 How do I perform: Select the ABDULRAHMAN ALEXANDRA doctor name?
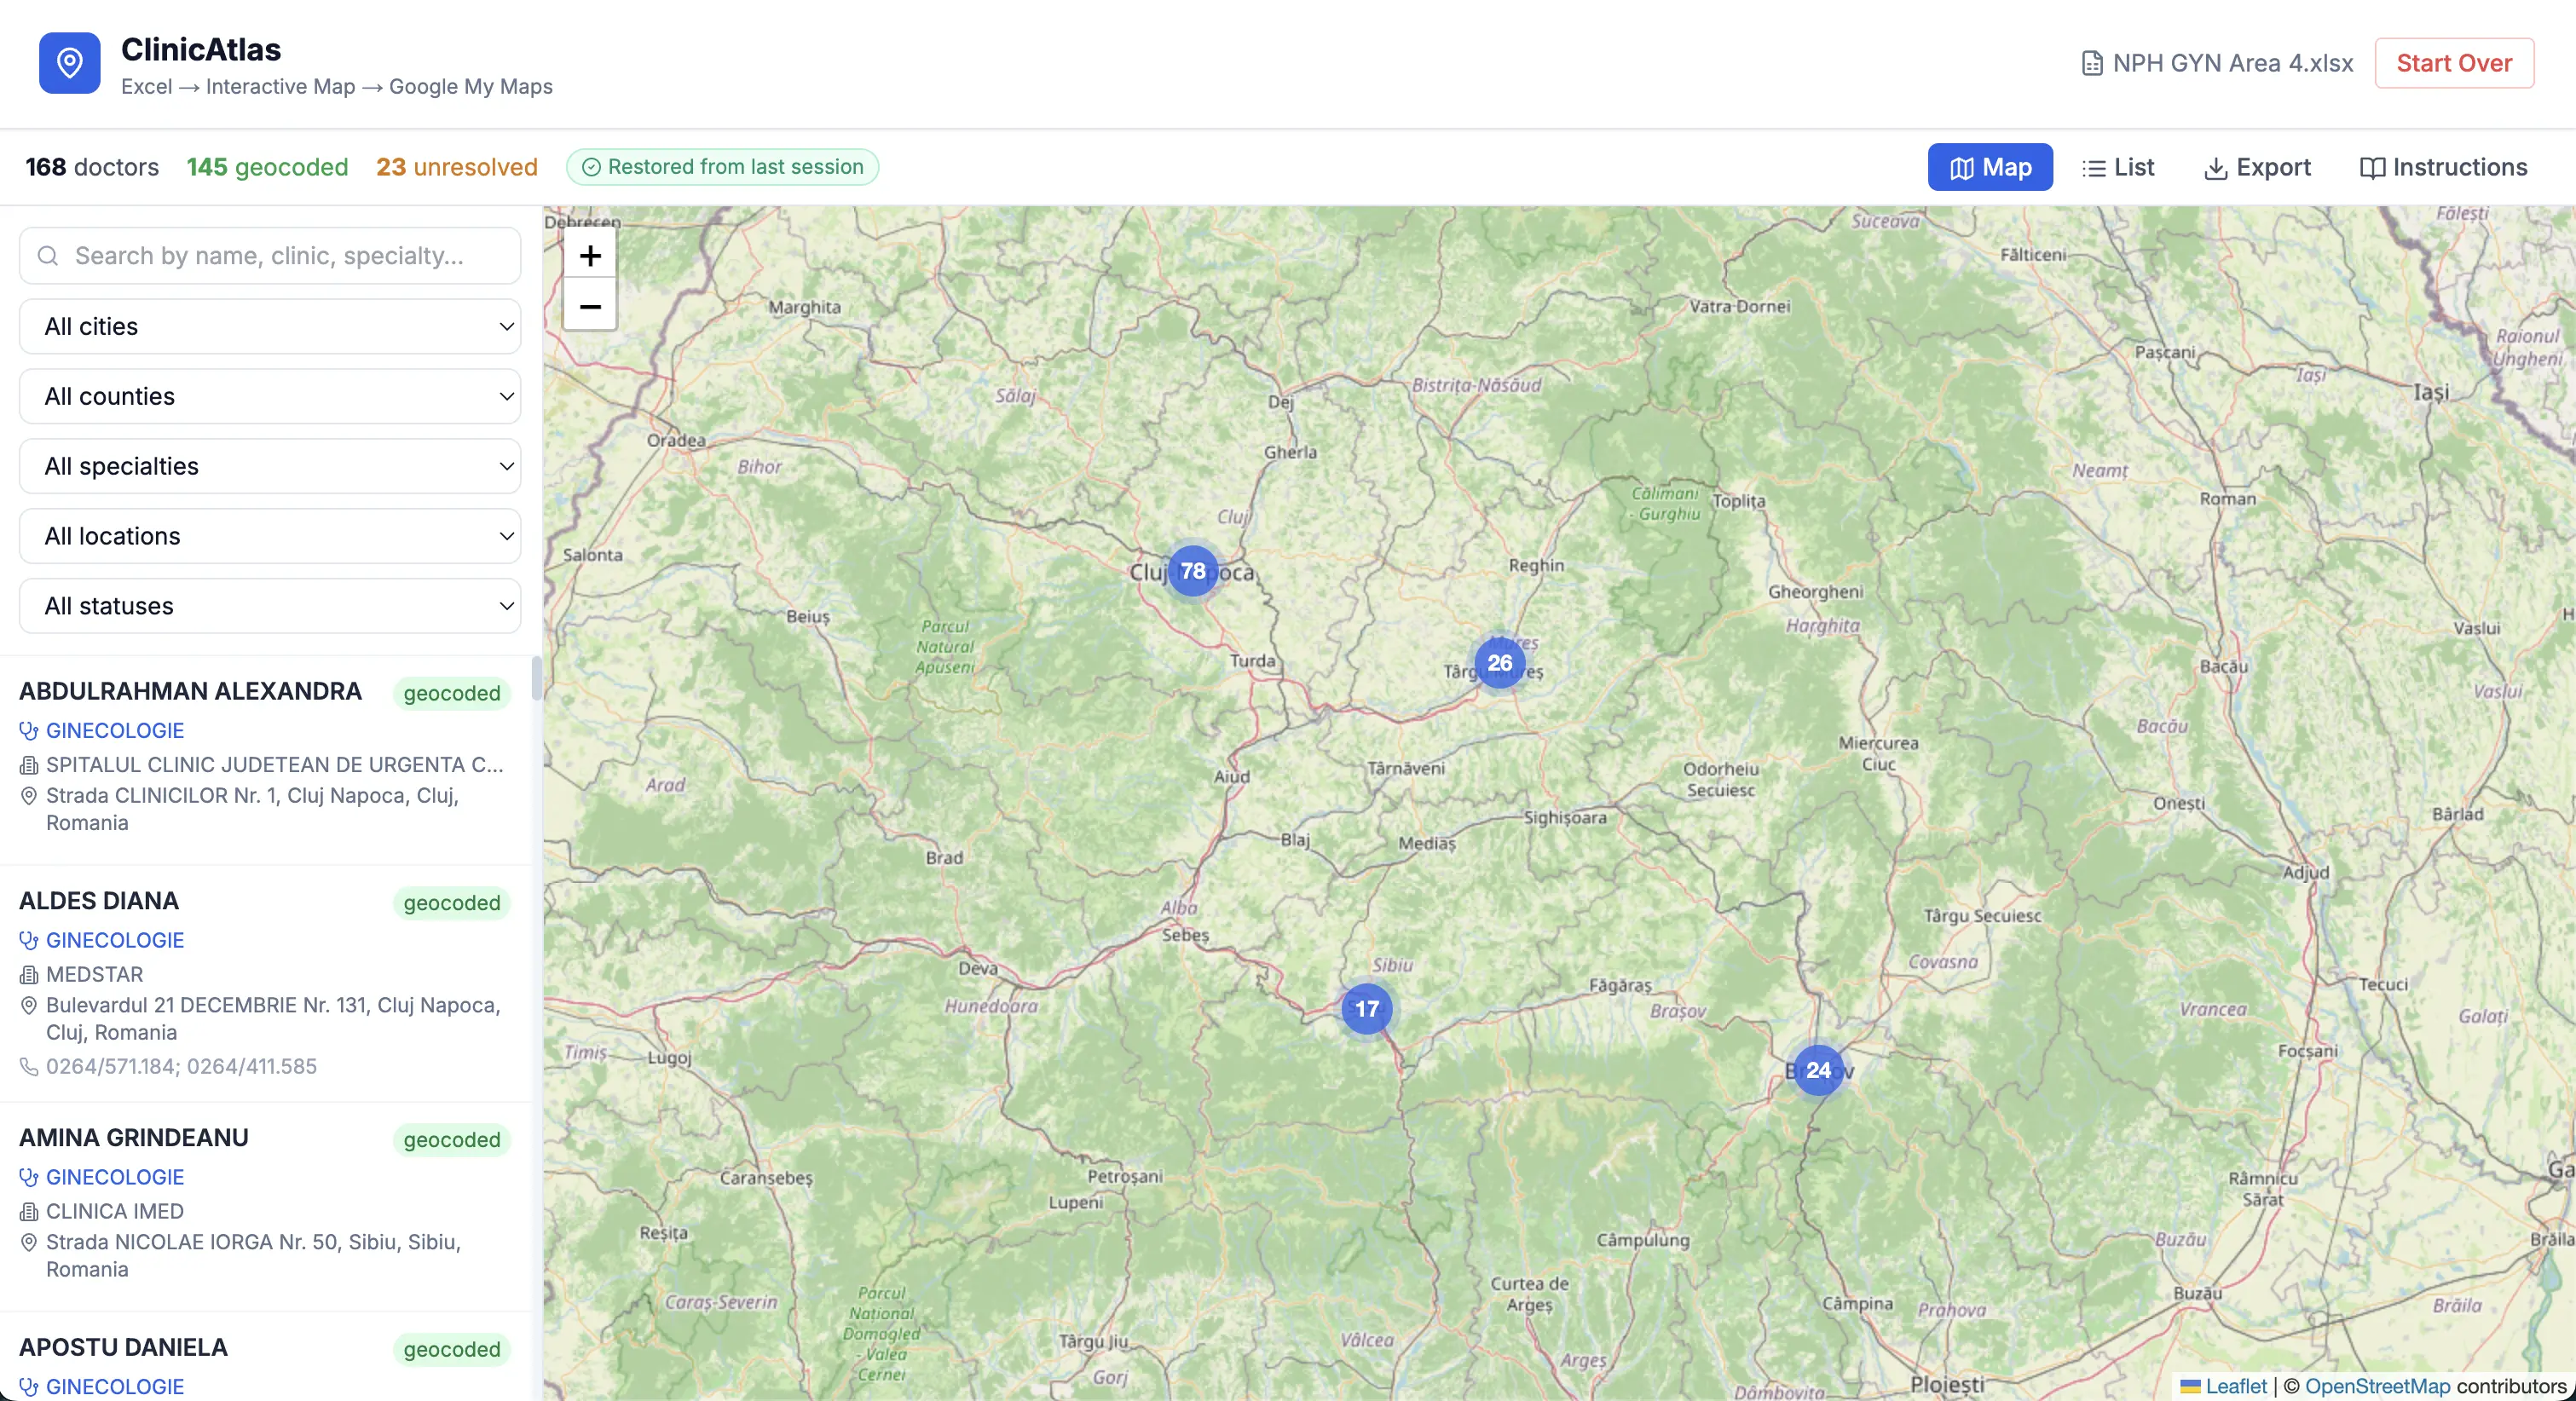tap(190, 691)
